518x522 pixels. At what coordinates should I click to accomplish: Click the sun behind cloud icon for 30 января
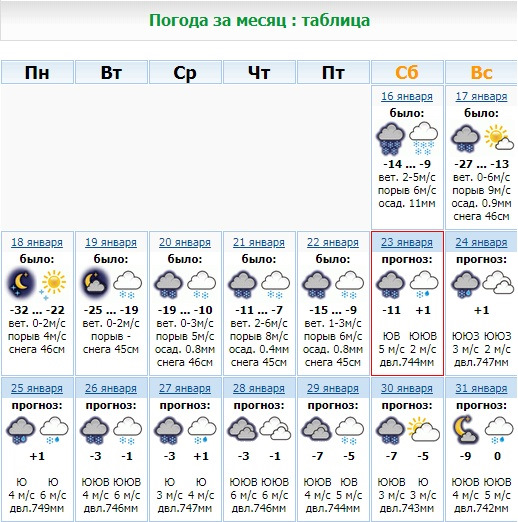tap(424, 429)
